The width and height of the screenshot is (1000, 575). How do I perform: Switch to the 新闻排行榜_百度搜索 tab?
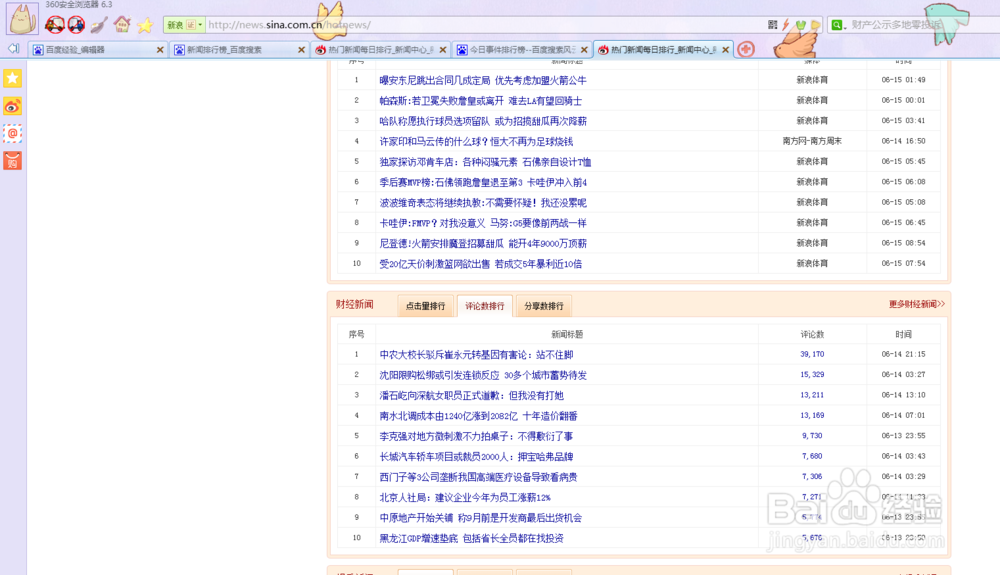[239, 50]
